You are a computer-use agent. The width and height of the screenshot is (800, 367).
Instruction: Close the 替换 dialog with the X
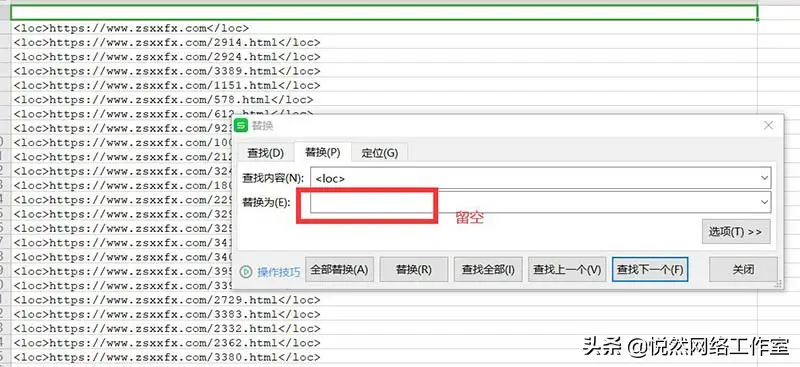pyautogui.click(x=768, y=126)
